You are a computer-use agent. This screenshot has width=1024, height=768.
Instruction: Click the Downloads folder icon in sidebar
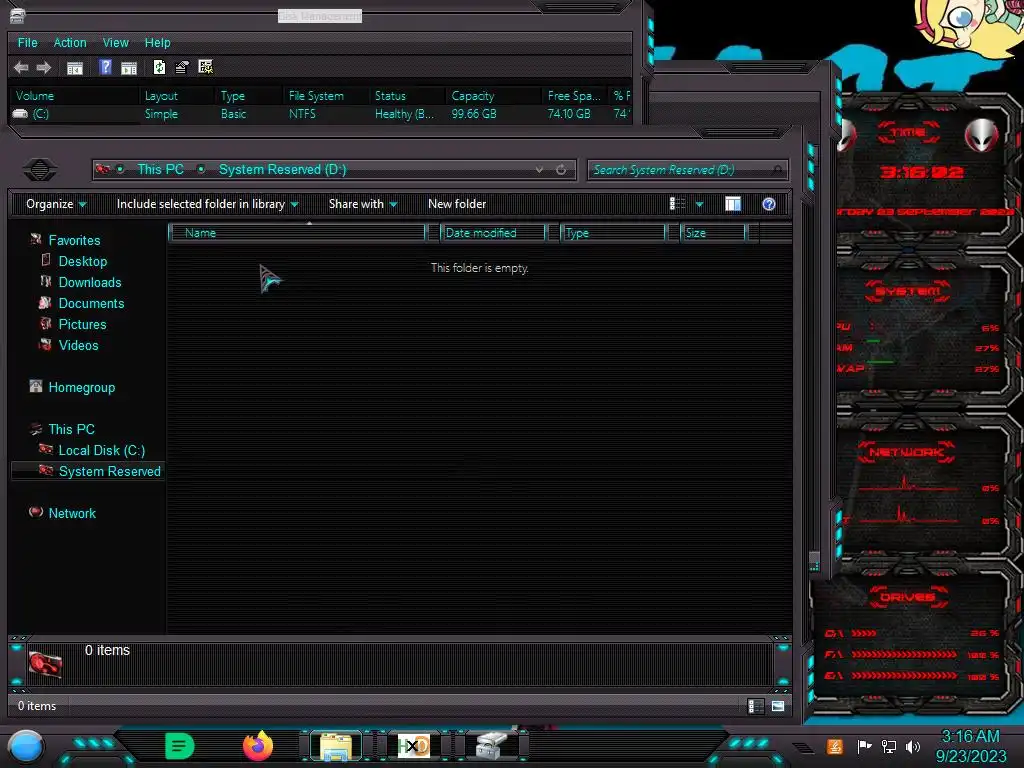point(46,281)
